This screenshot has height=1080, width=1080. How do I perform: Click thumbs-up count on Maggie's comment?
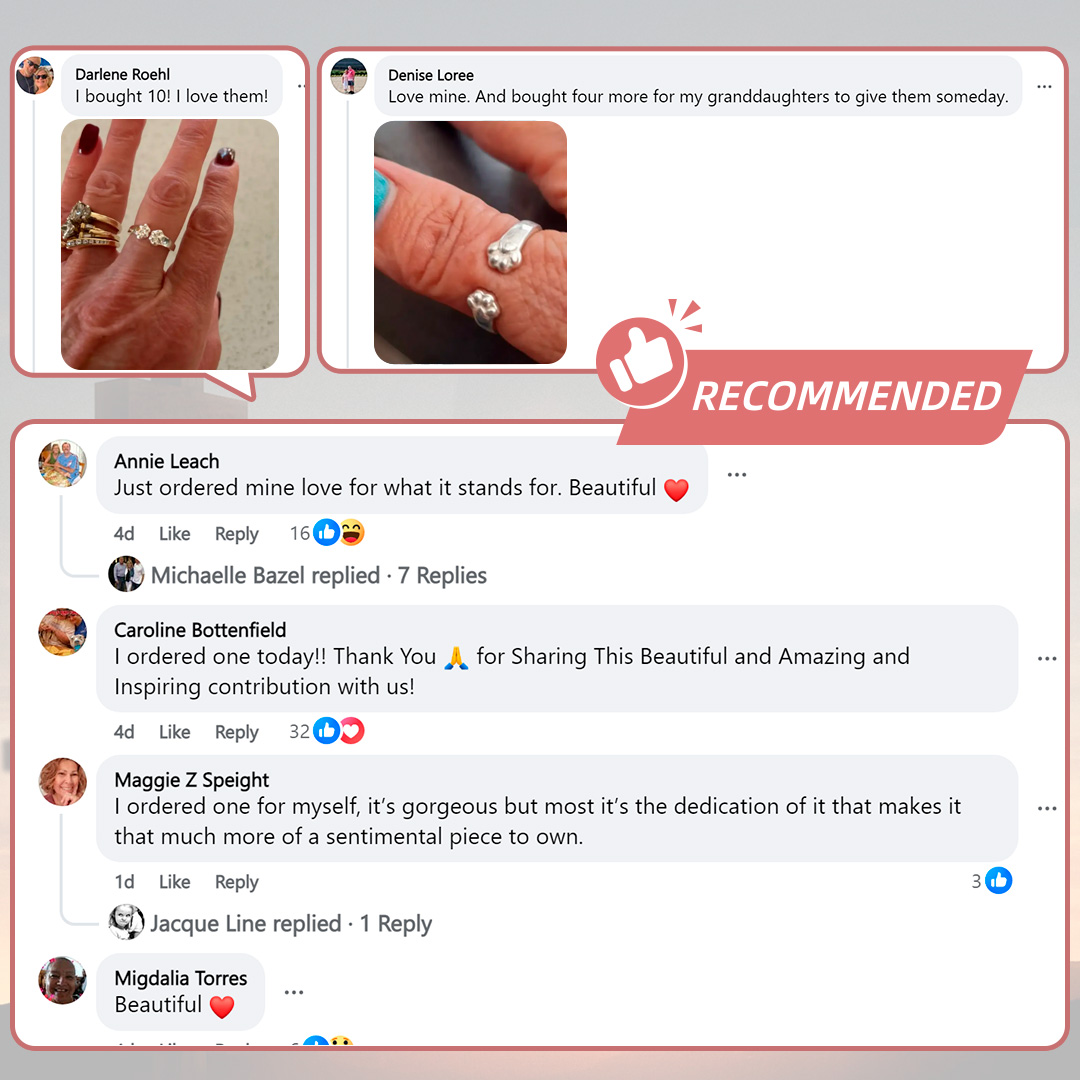click(x=992, y=881)
